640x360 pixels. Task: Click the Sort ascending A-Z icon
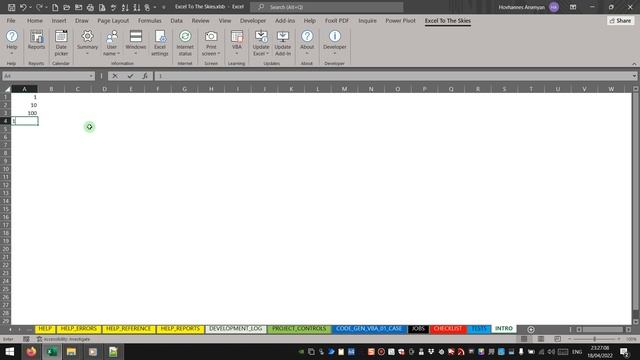coord(125,7)
